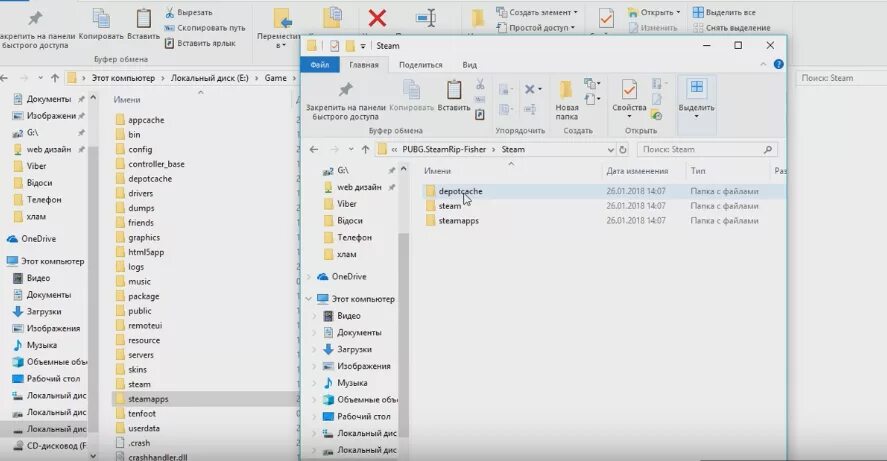This screenshot has width=887, height=461.
Task: Open address history dropdown in Steam window
Action: point(610,149)
